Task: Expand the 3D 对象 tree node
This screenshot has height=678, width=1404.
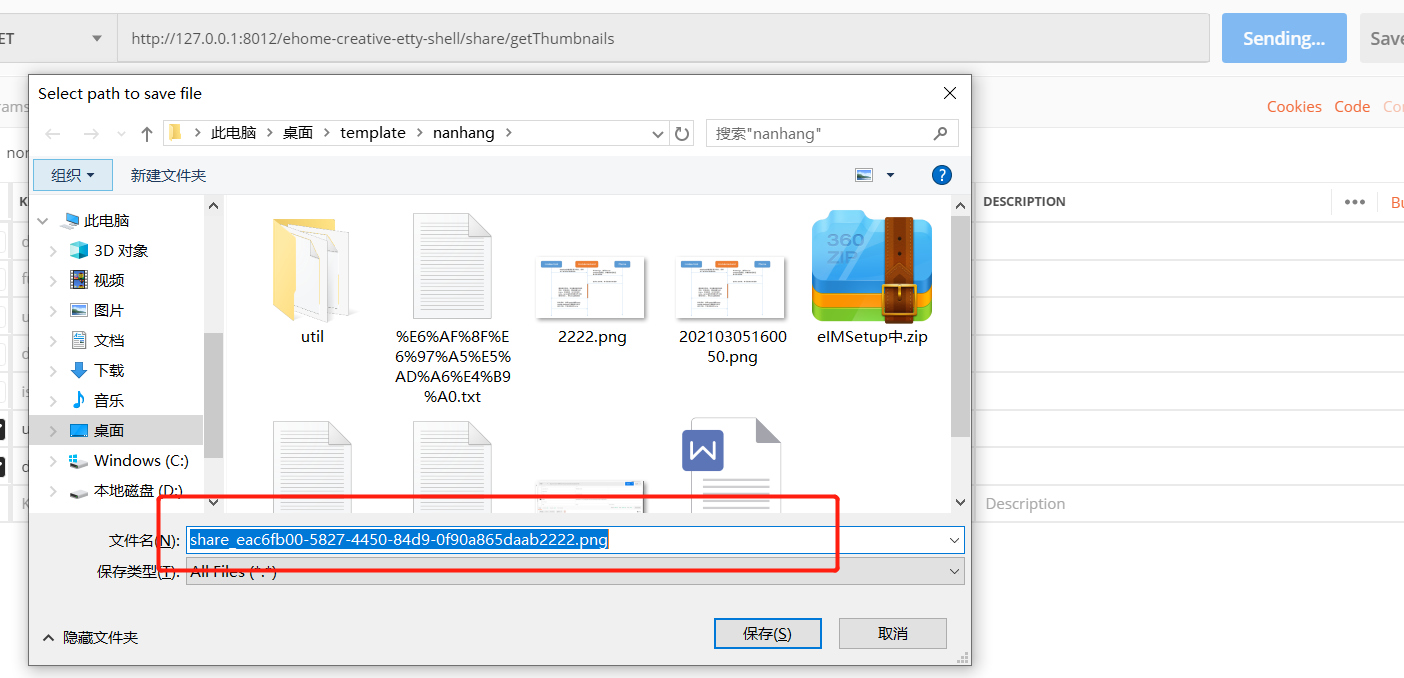Action: click(x=53, y=251)
